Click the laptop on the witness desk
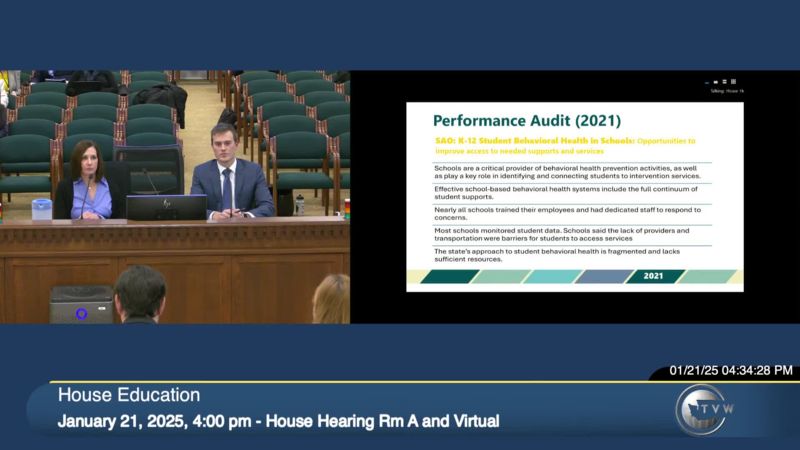 (166, 207)
